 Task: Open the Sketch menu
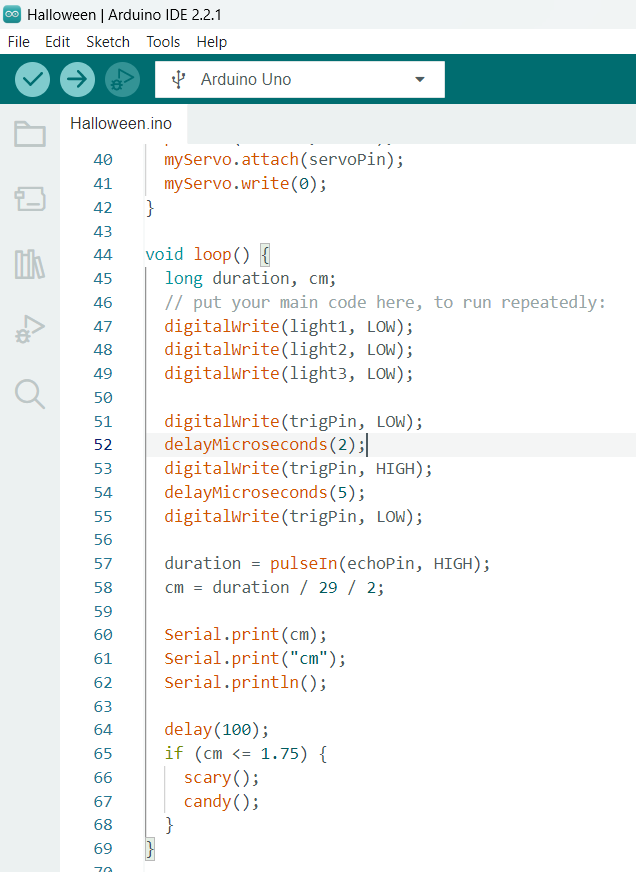point(108,42)
